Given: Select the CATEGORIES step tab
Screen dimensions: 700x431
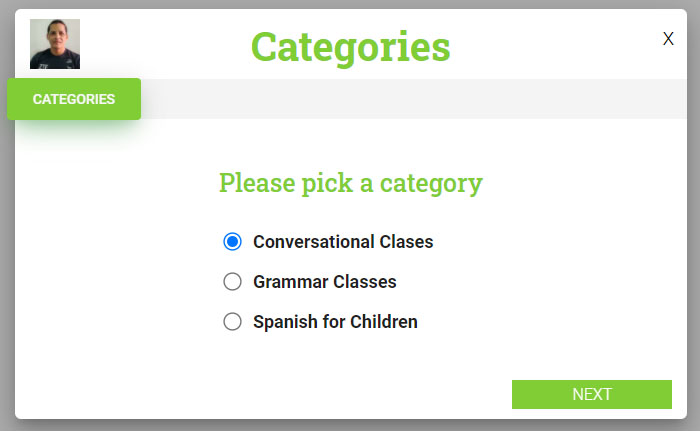Looking at the screenshot, I should (74, 99).
